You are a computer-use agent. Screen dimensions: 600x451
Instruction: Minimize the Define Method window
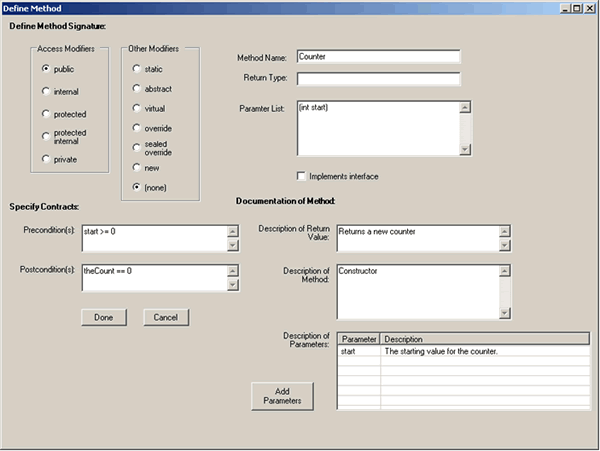(x=566, y=8)
